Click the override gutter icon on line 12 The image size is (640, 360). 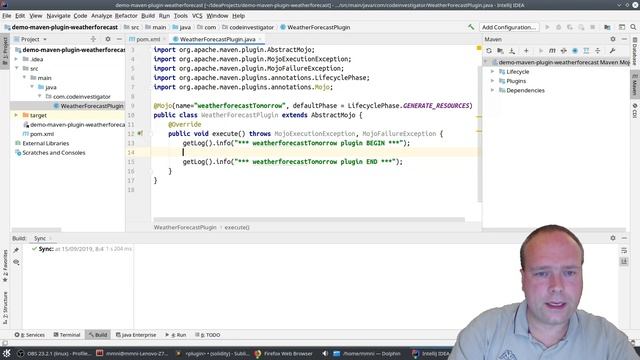[140, 133]
